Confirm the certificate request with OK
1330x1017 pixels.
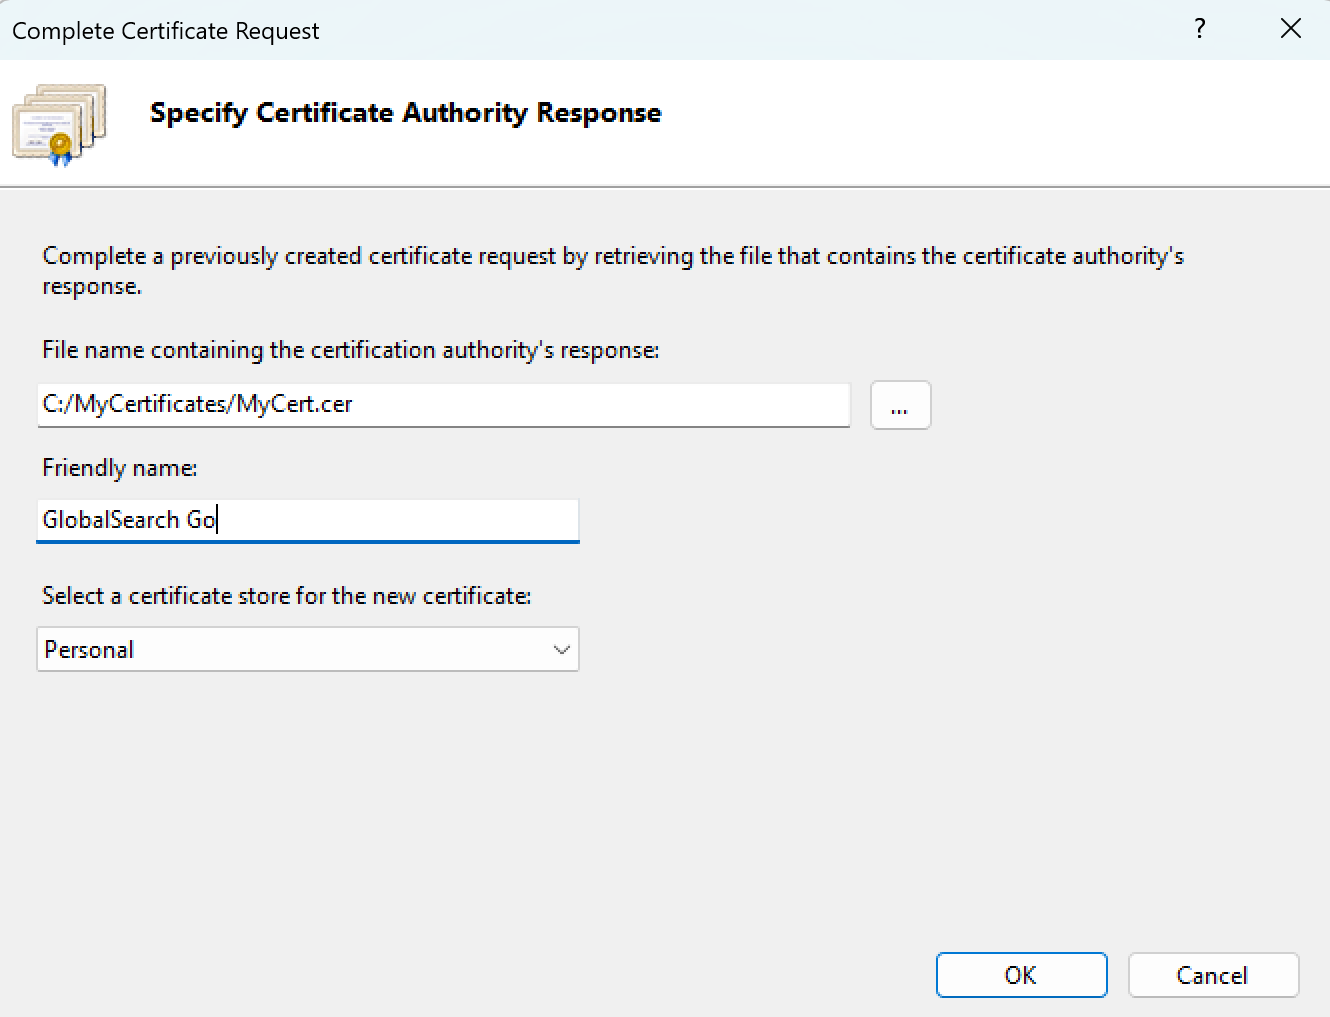pyautogui.click(x=1021, y=975)
